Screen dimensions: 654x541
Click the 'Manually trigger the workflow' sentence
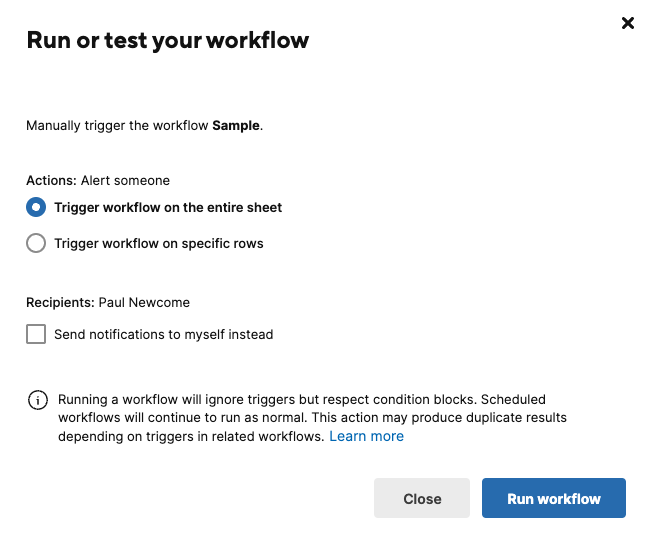pos(144,126)
